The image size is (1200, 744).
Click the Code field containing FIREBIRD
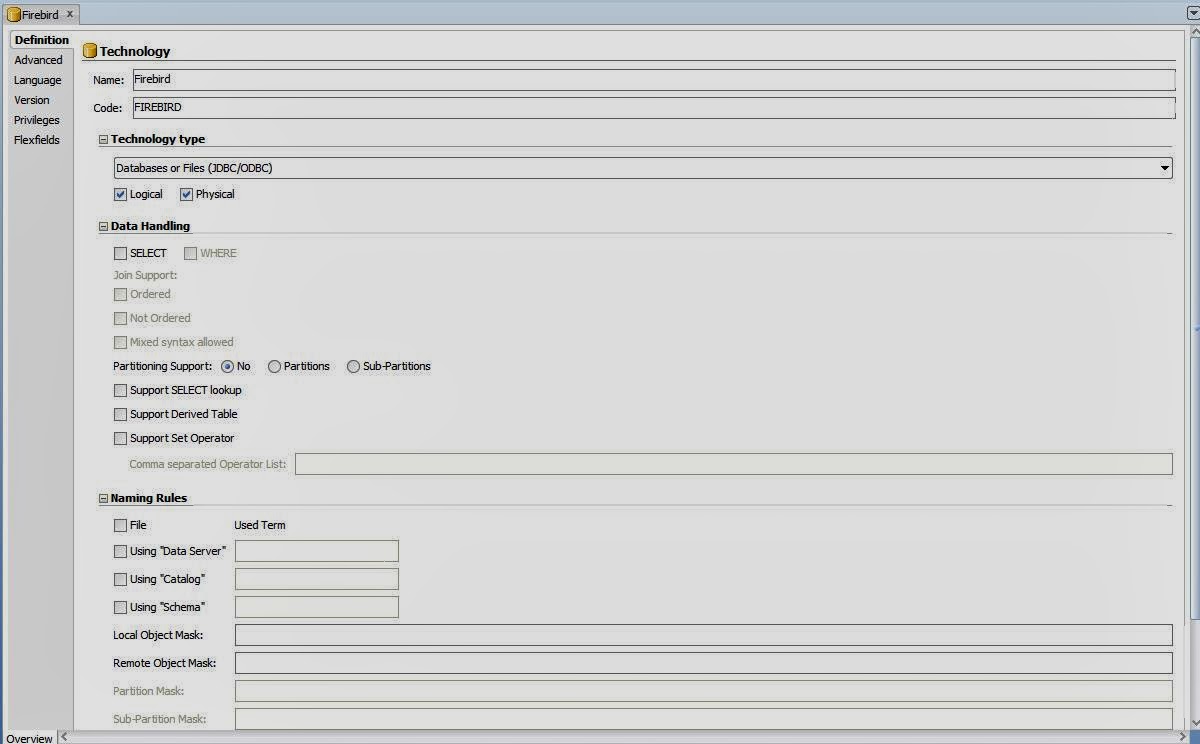(x=652, y=108)
